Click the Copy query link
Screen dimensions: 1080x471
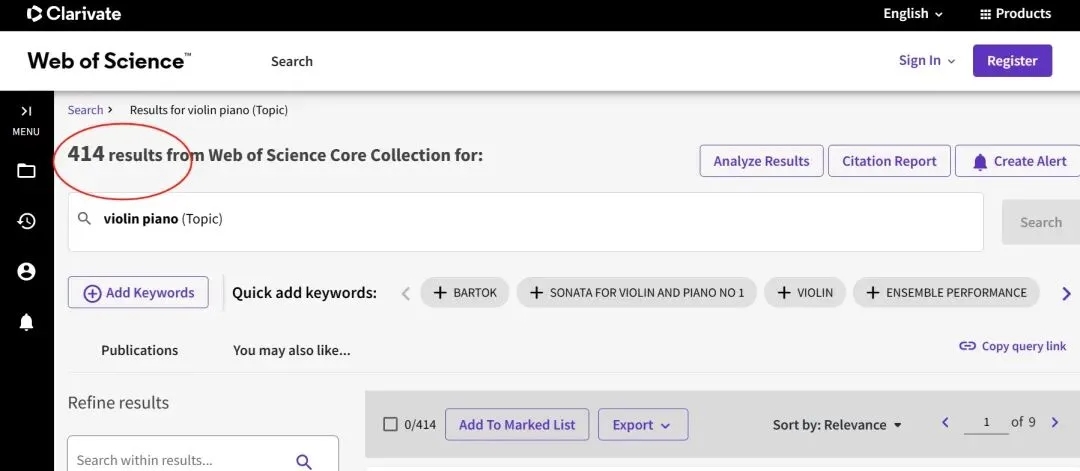coord(1012,346)
